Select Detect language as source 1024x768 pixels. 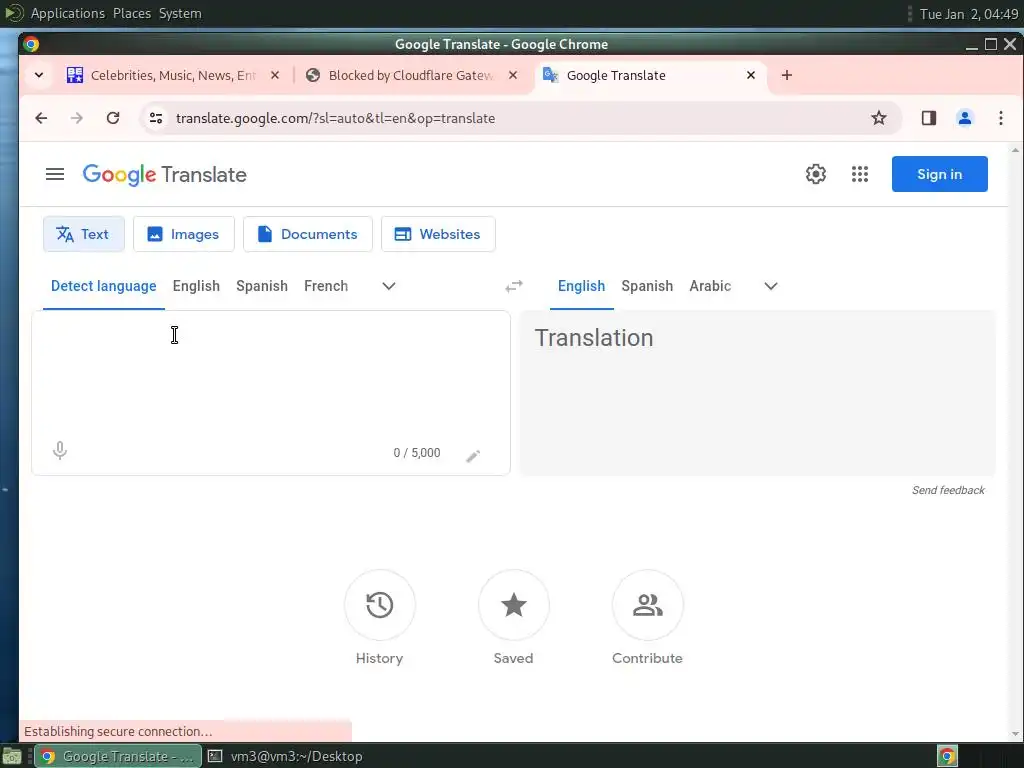point(104,286)
